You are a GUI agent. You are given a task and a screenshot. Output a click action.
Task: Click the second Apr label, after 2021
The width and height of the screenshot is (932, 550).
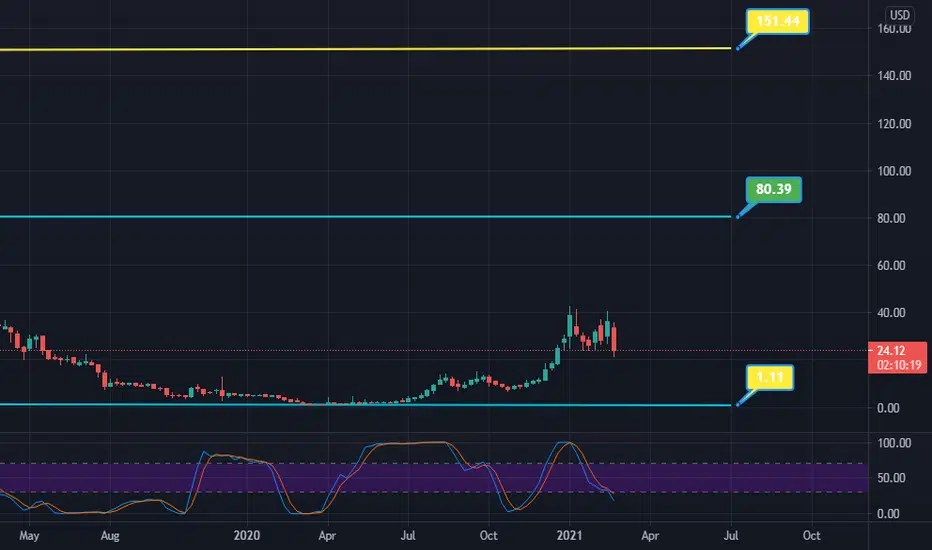coord(650,536)
